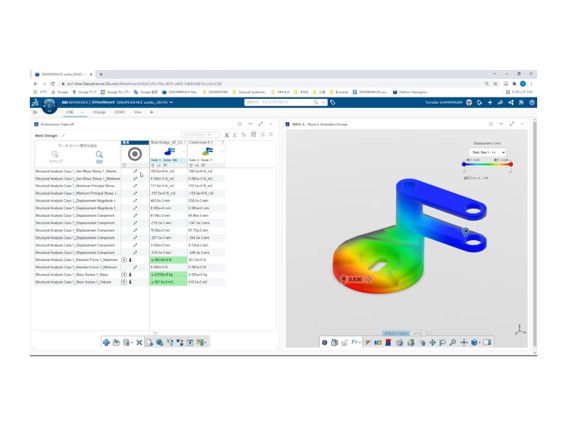
Task: Switch to the CAE dashboard tab
Action: (69, 112)
